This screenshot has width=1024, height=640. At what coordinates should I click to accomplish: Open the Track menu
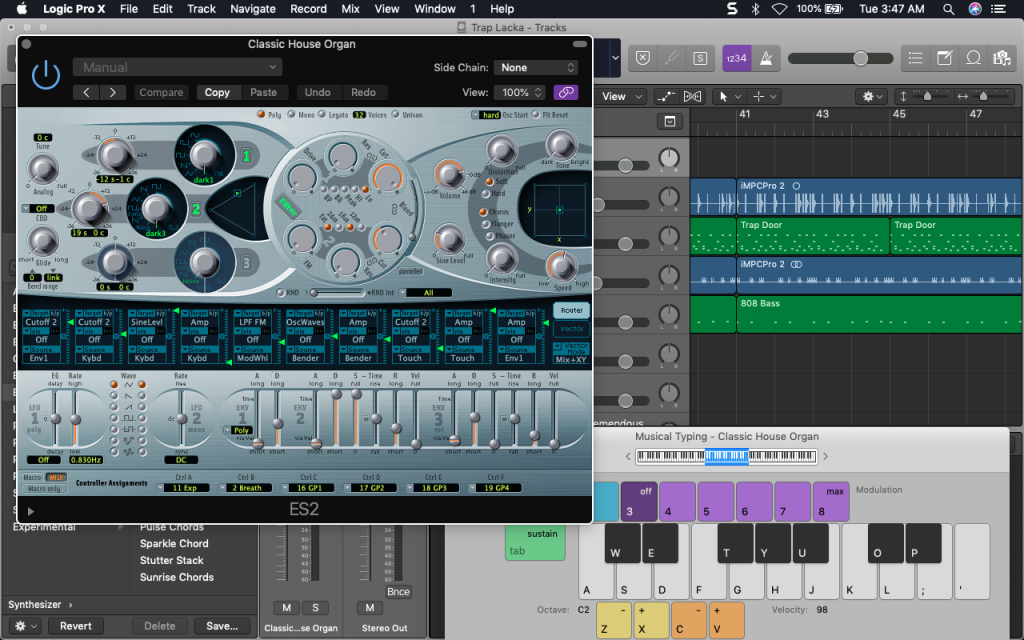pyautogui.click(x=201, y=8)
